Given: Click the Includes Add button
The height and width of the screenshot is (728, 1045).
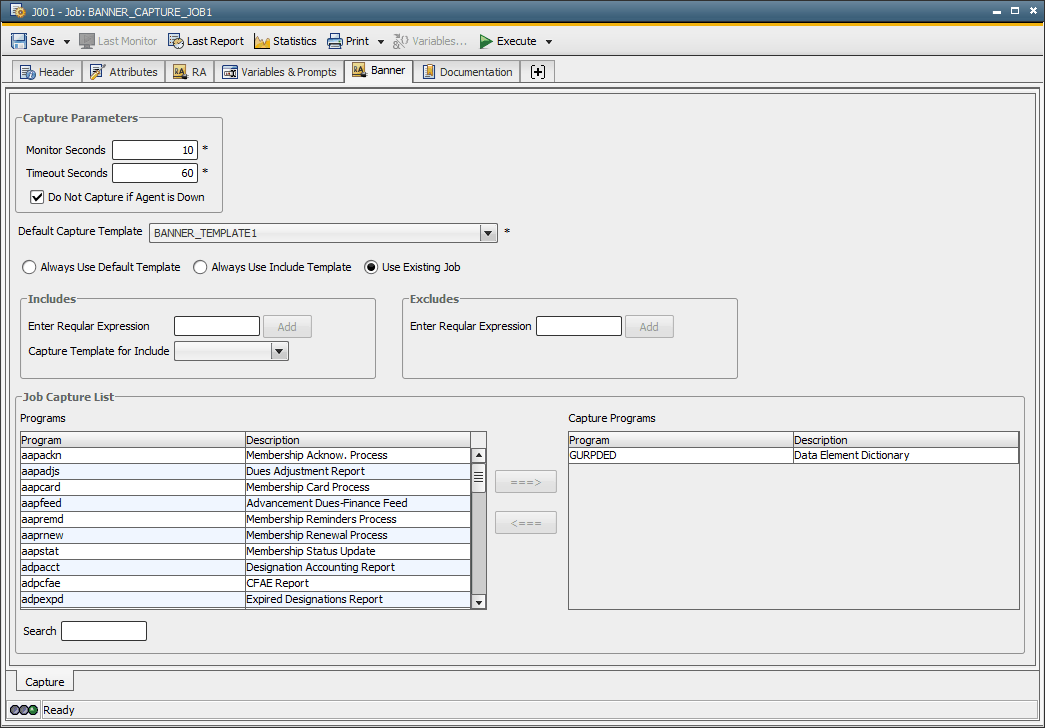Looking at the screenshot, I should tap(287, 327).
